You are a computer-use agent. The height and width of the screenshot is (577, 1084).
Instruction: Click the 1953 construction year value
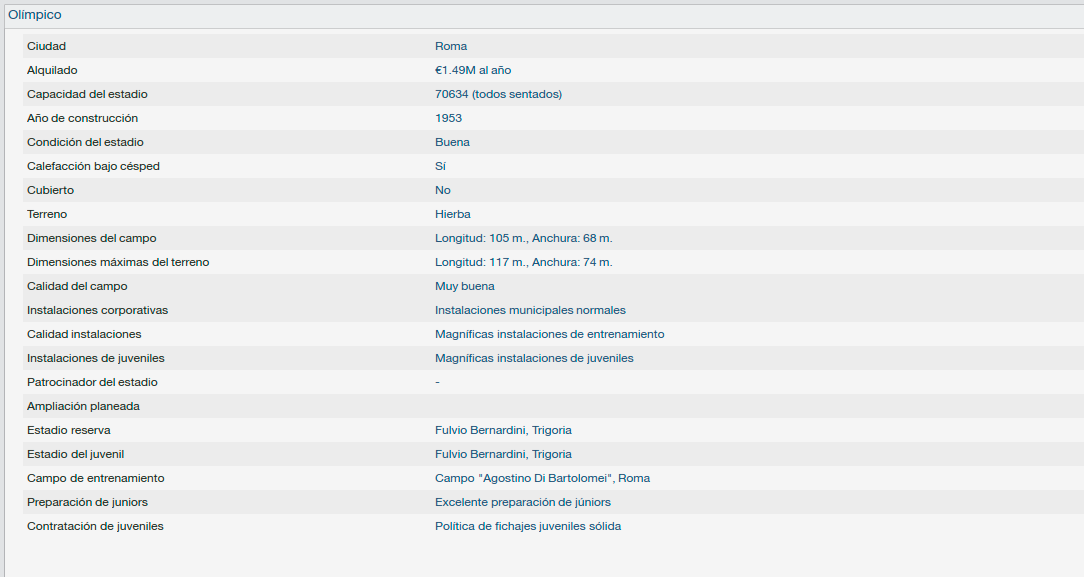click(448, 118)
